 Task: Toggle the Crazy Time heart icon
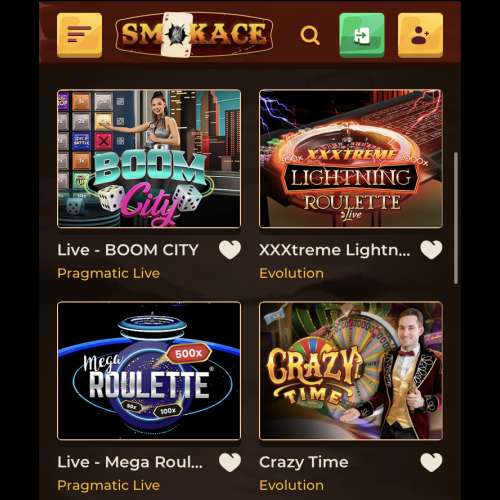tap(431, 462)
